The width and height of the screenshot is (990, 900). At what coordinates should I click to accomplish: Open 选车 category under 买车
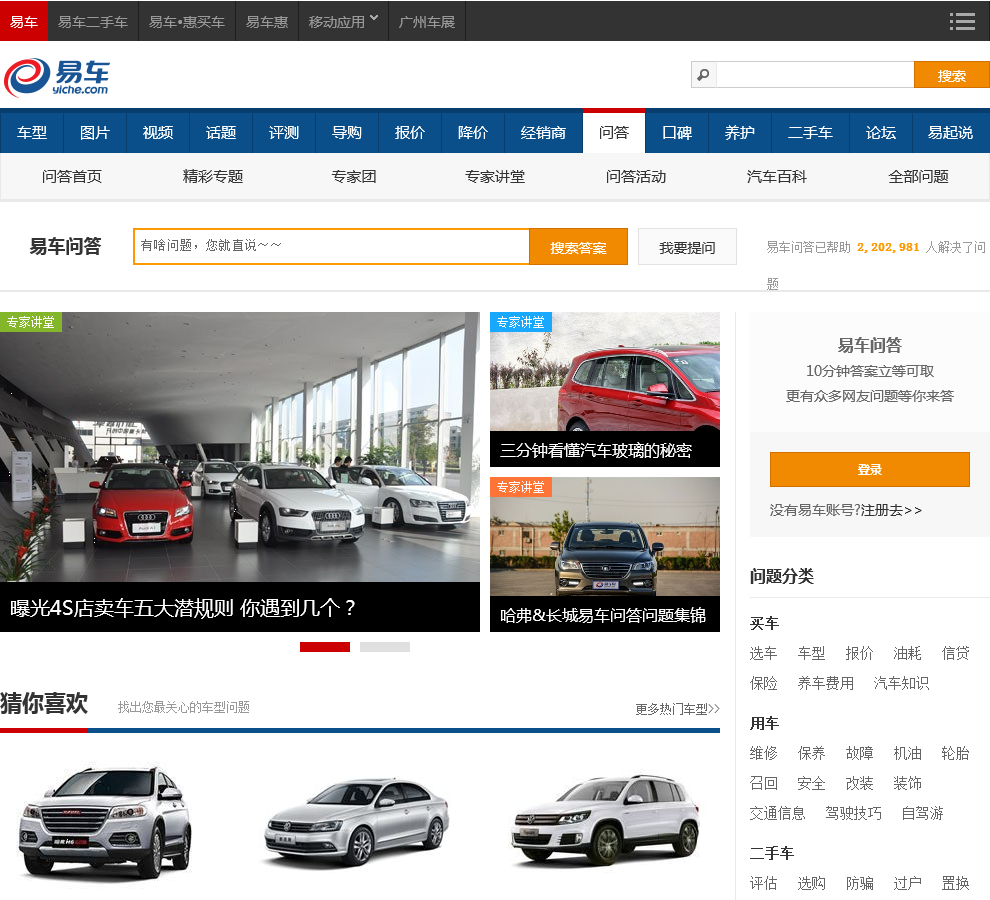pyautogui.click(x=763, y=653)
